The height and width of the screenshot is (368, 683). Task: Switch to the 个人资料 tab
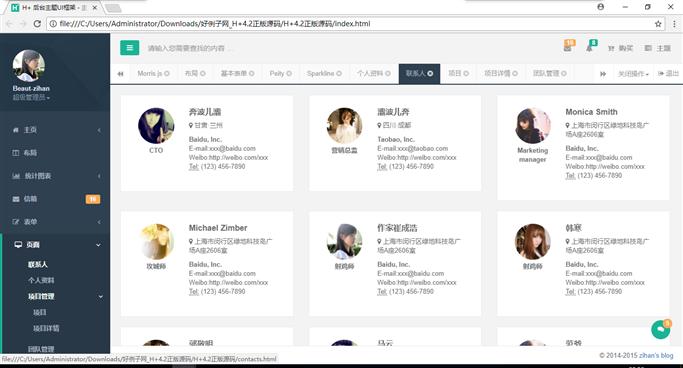point(370,74)
